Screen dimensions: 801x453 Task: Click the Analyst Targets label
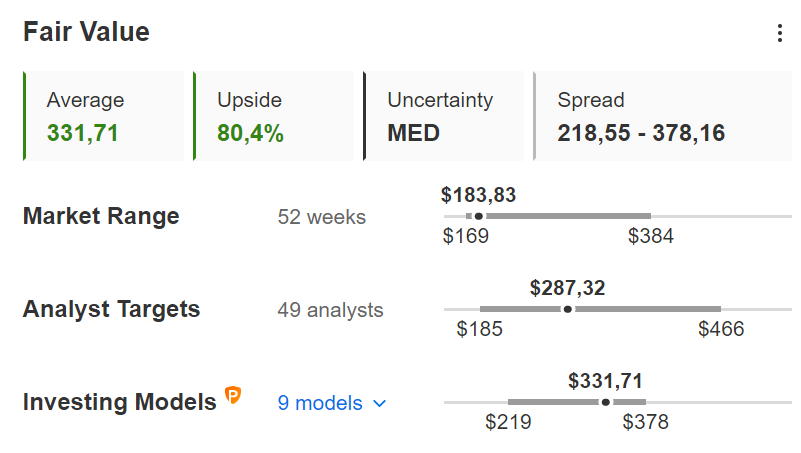[x=111, y=309]
